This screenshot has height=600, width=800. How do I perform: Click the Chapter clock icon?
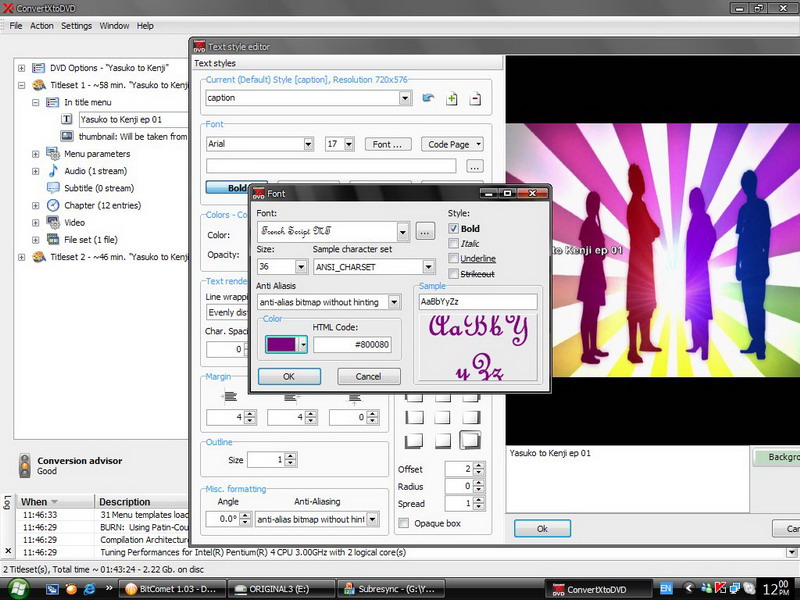pyautogui.click(x=53, y=205)
